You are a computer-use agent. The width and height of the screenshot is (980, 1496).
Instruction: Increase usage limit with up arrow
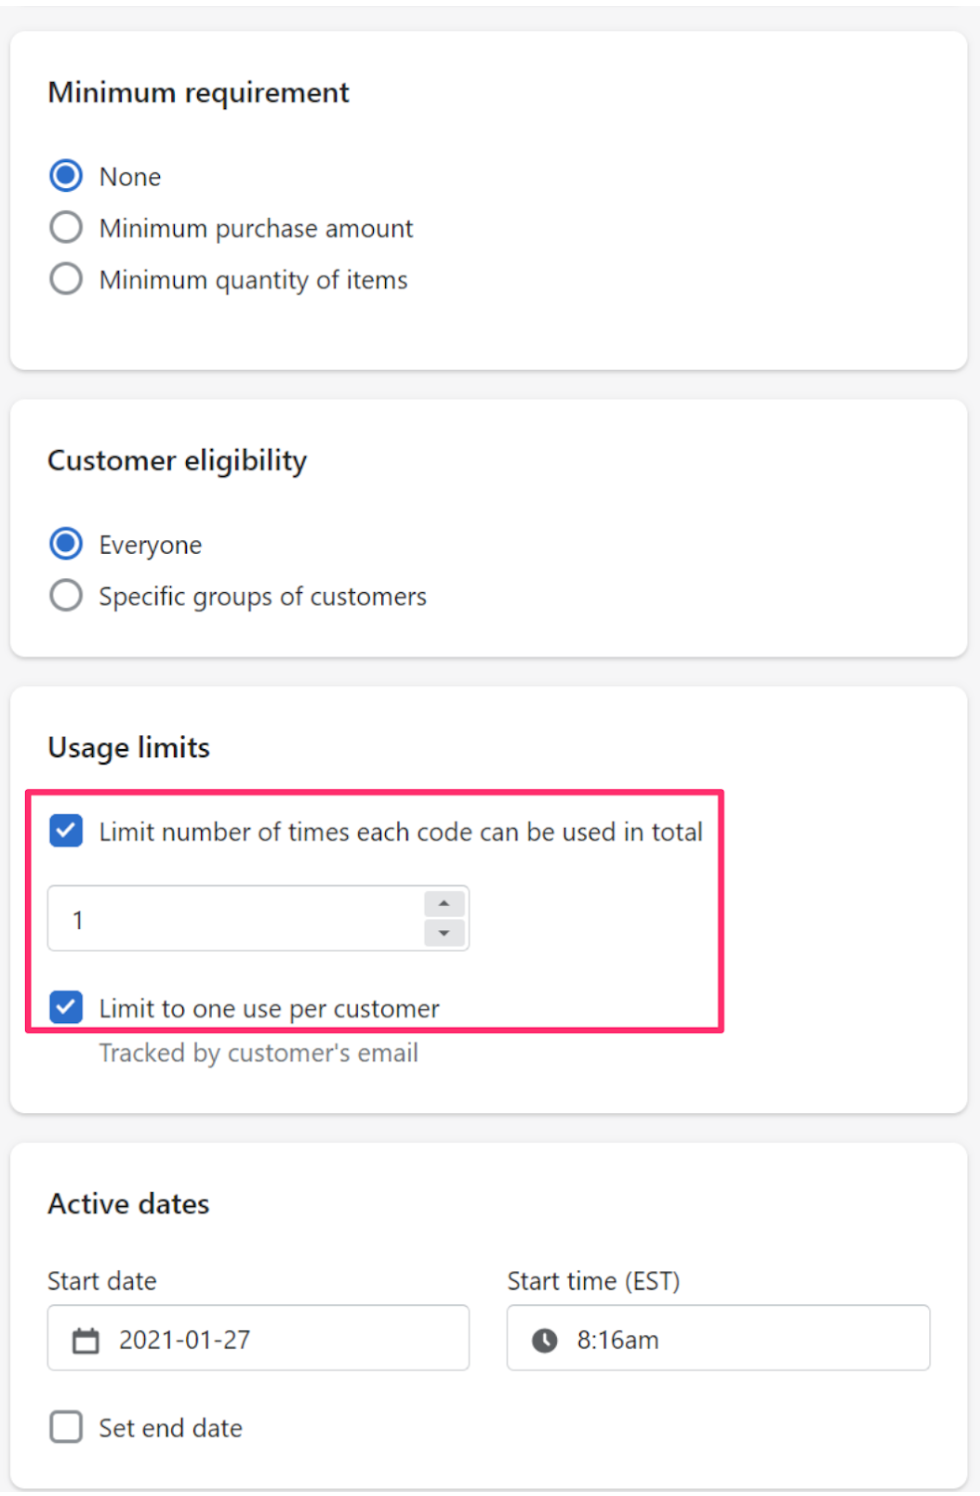pos(444,904)
